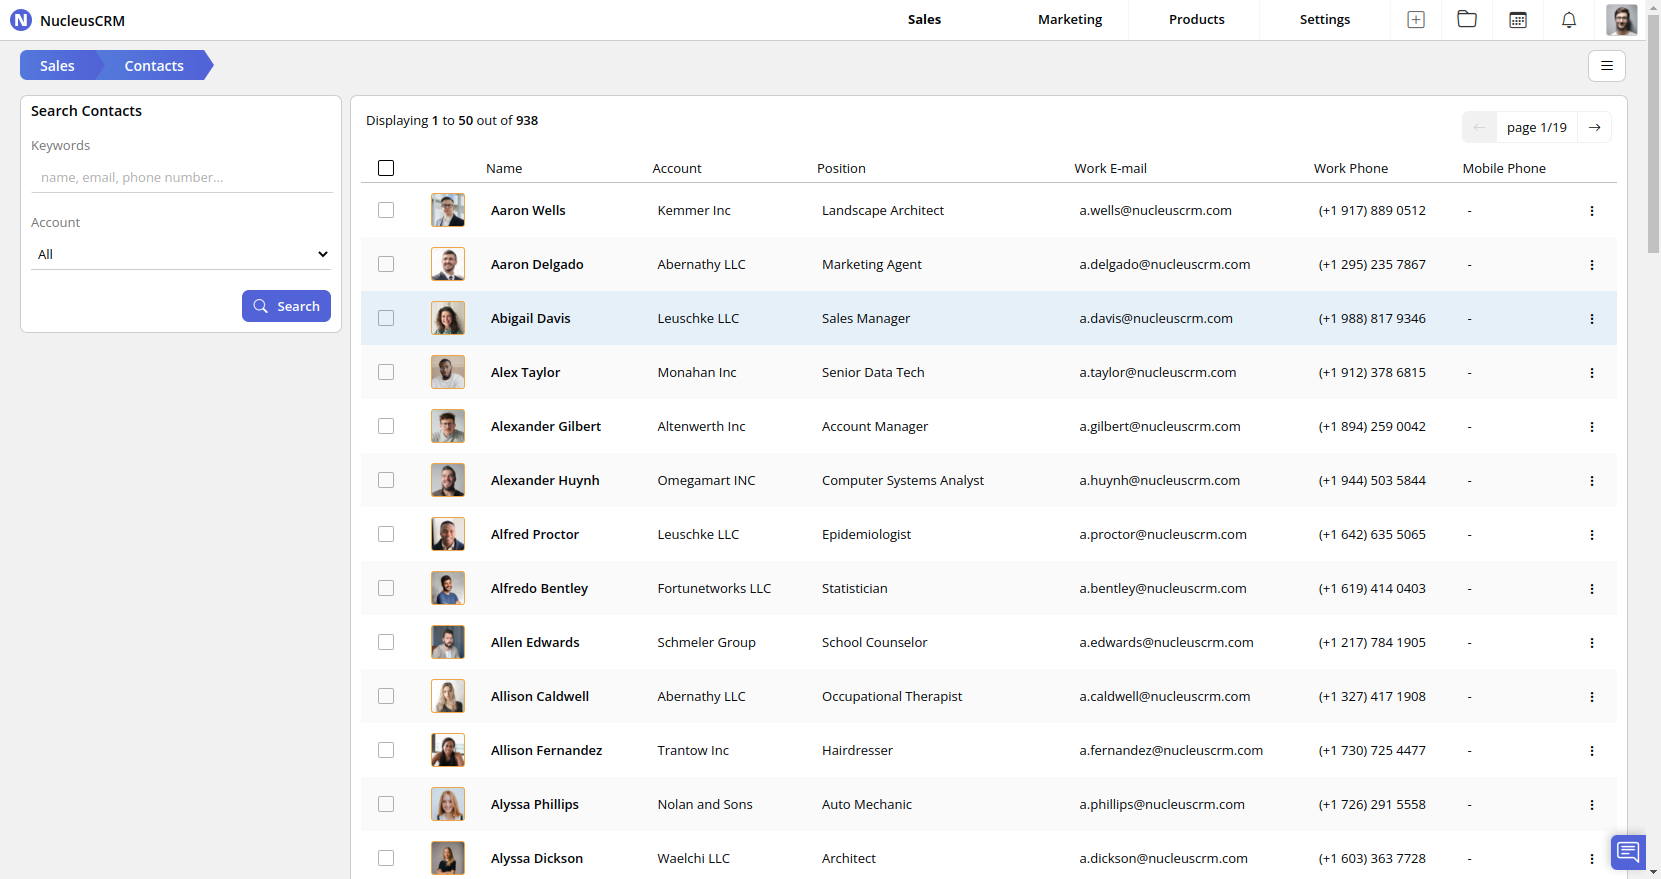Select the Aaron Delgado checkbox
Screen dimensions: 1661x879
[386, 264]
